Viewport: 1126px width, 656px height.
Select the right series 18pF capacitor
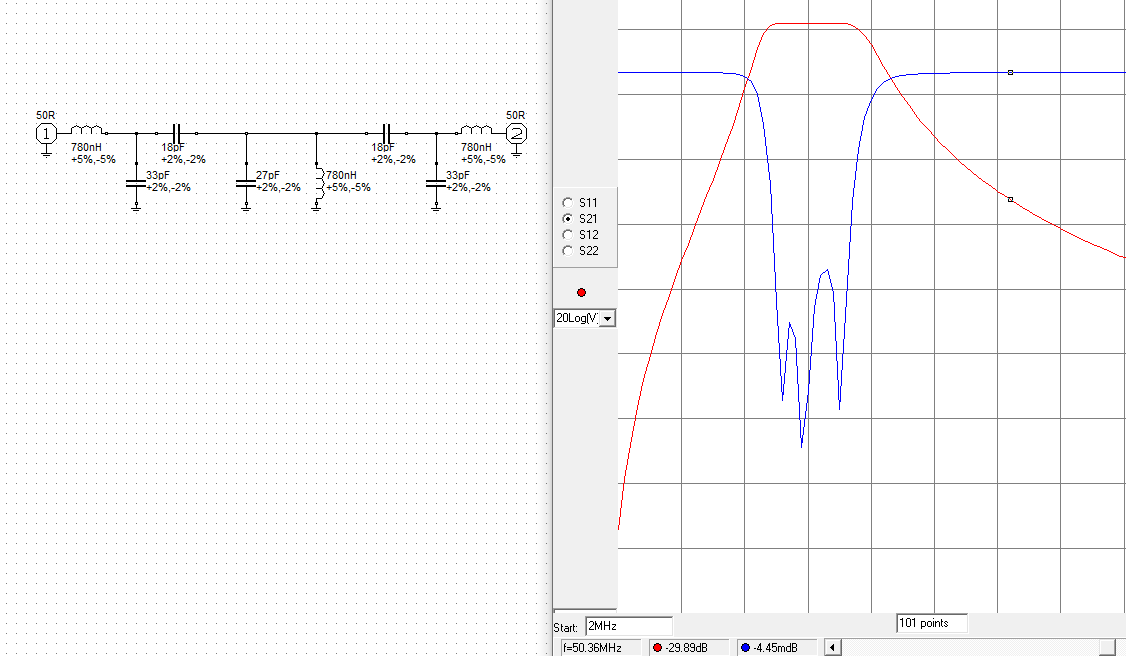tap(387, 133)
